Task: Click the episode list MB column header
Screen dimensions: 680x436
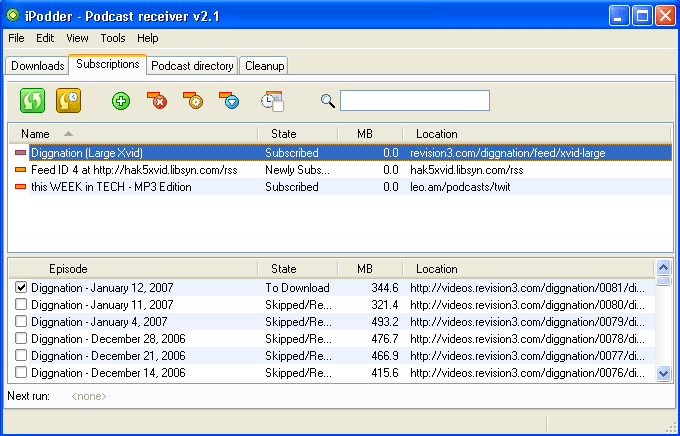Action: click(370, 269)
